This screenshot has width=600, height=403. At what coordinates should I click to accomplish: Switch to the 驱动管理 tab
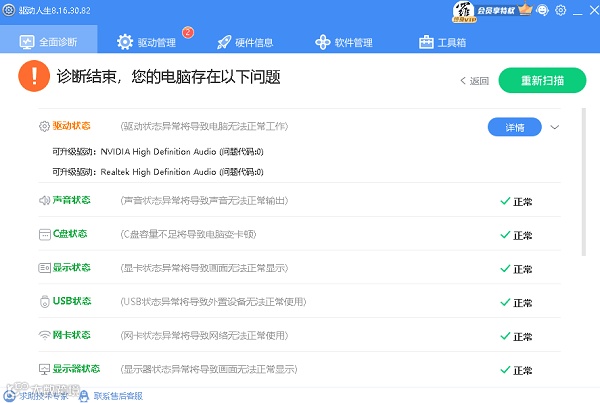[x=147, y=42]
